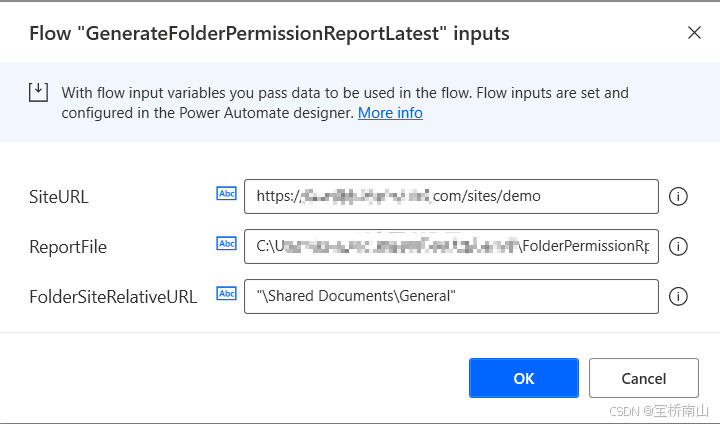Open the More info link
720x424 pixels.
(x=390, y=113)
